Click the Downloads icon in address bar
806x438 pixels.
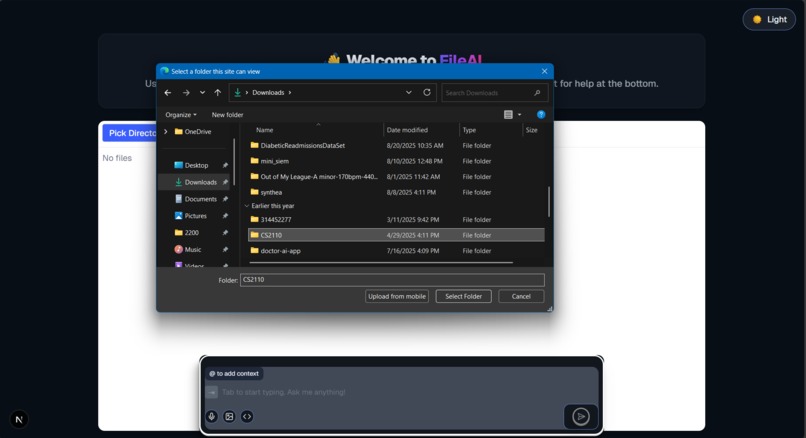[x=237, y=93]
